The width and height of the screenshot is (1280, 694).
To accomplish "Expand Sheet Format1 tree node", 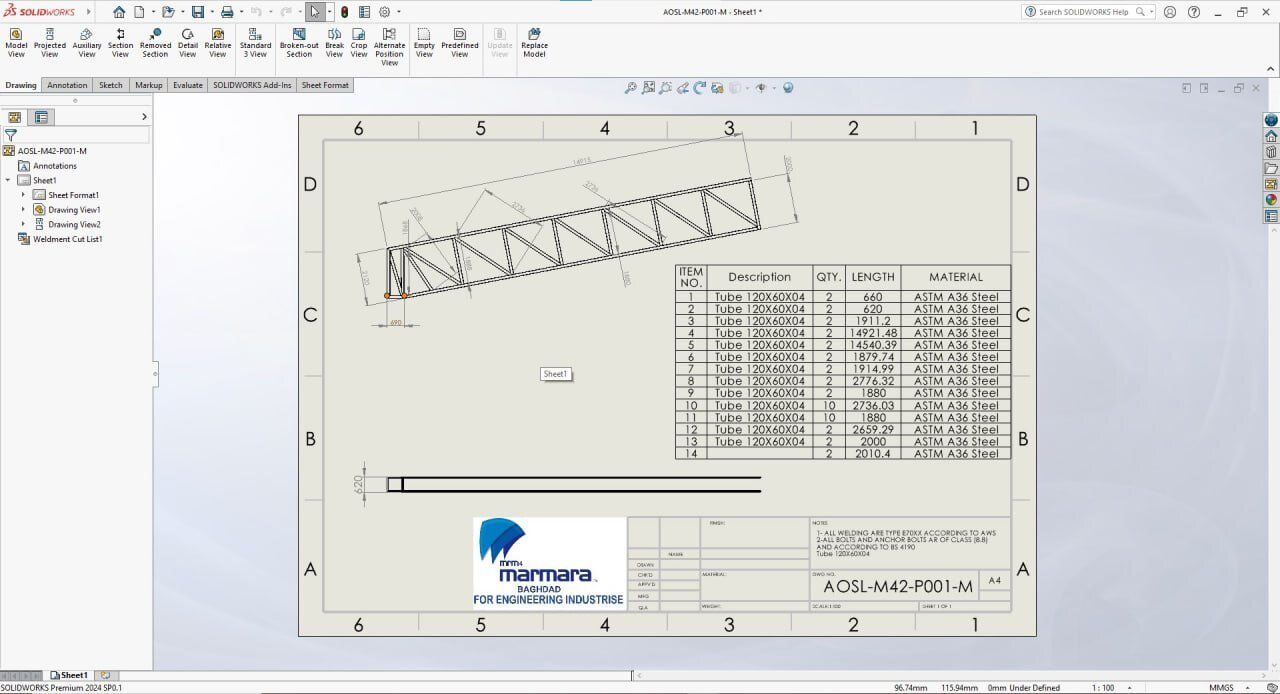I will [x=23, y=195].
